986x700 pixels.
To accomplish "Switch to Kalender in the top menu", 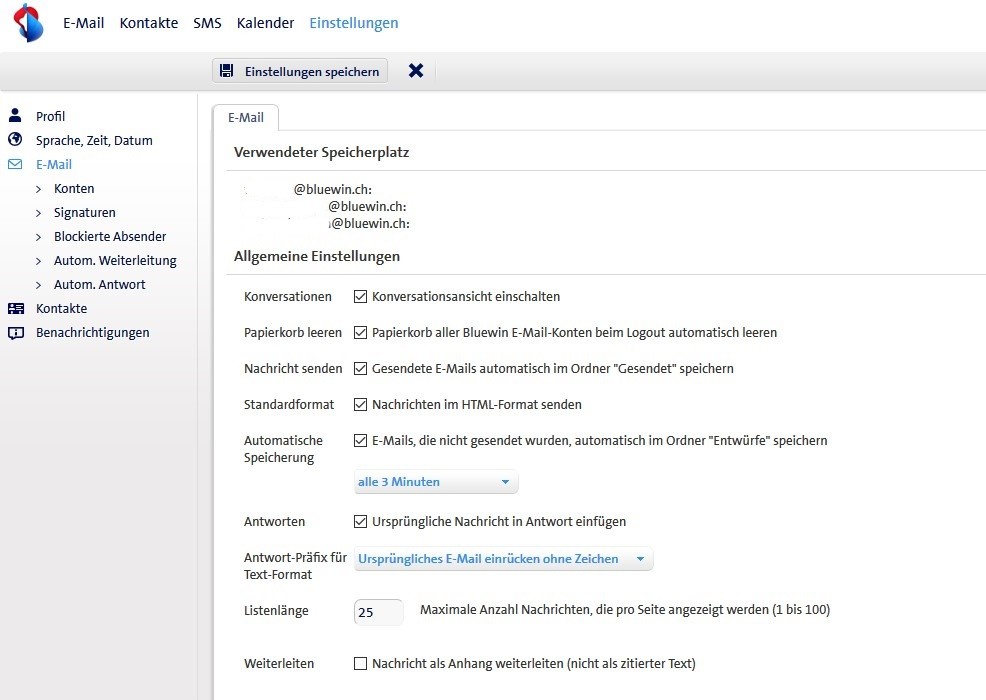I will [265, 22].
